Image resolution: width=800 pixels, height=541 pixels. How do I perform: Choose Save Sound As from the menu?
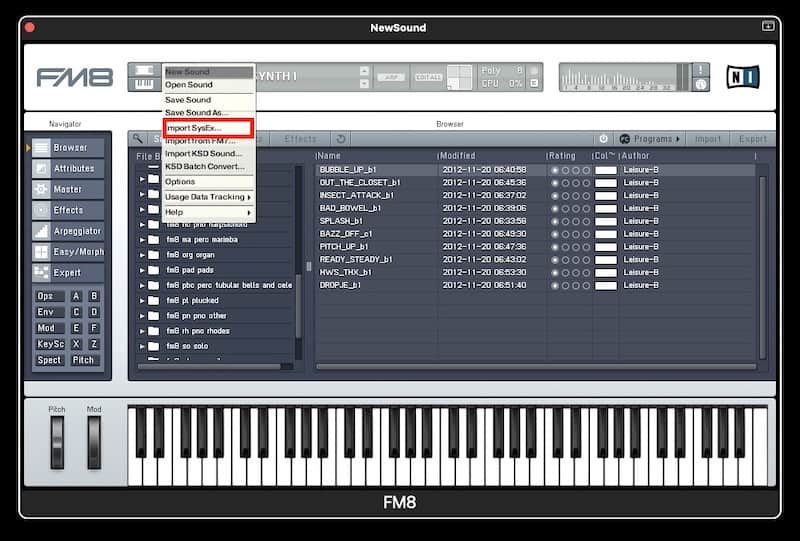(208, 113)
